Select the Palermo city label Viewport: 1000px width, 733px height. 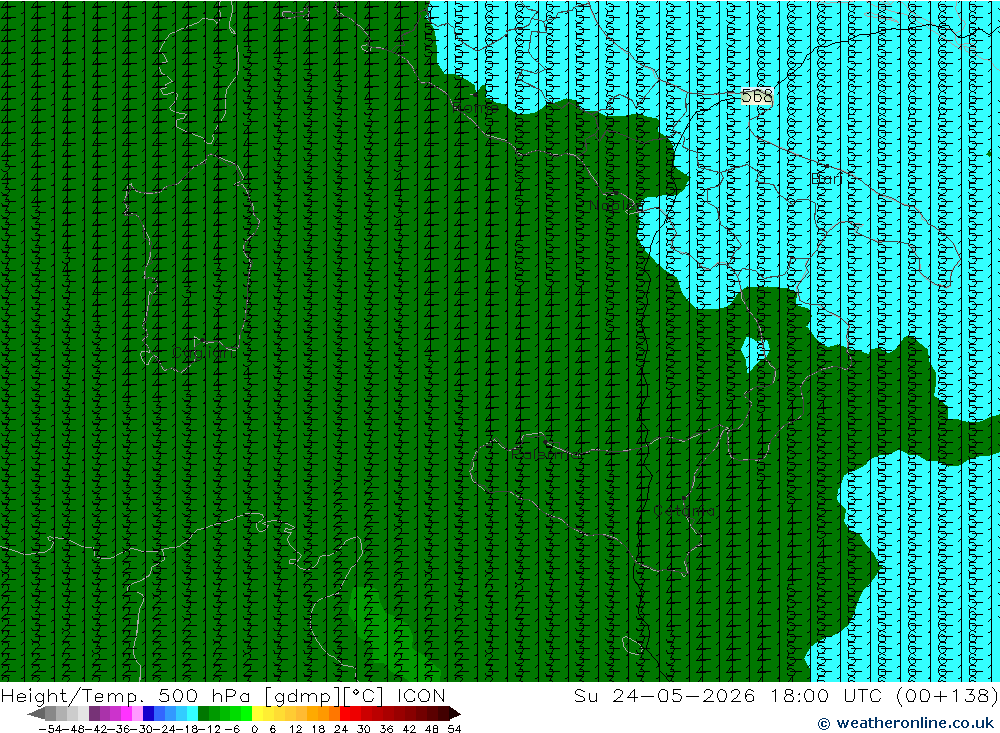pyautogui.click(x=546, y=454)
